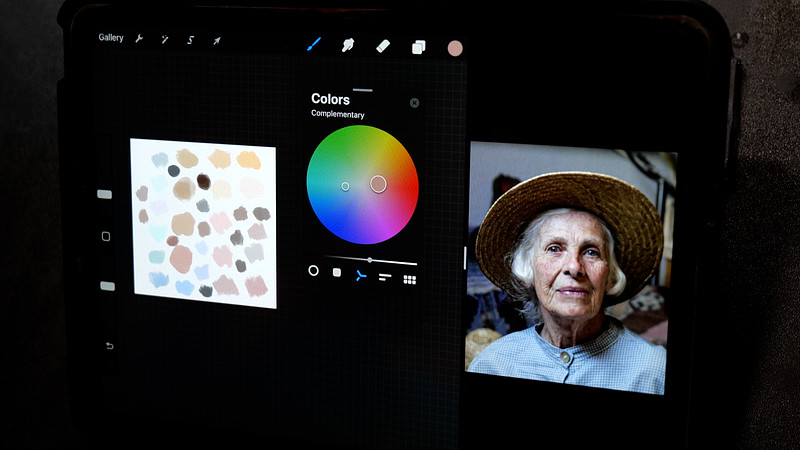Open the Gallery view
Image resolution: width=800 pixels, height=450 pixels.
(x=111, y=38)
